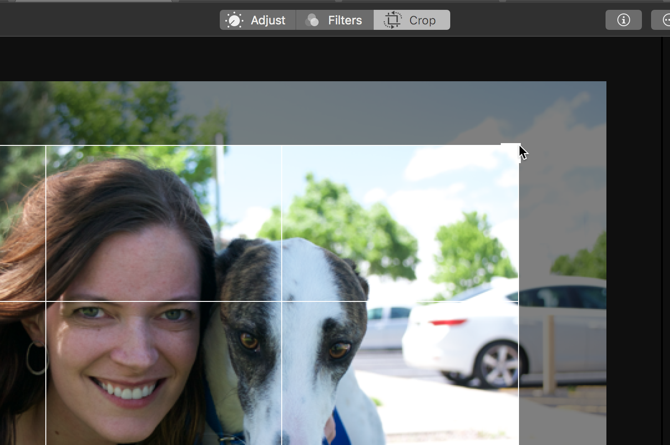Click the Crop frame icon
Image resolution: width=670 pixels, height=445 pixels.
[x=392, y=20]
